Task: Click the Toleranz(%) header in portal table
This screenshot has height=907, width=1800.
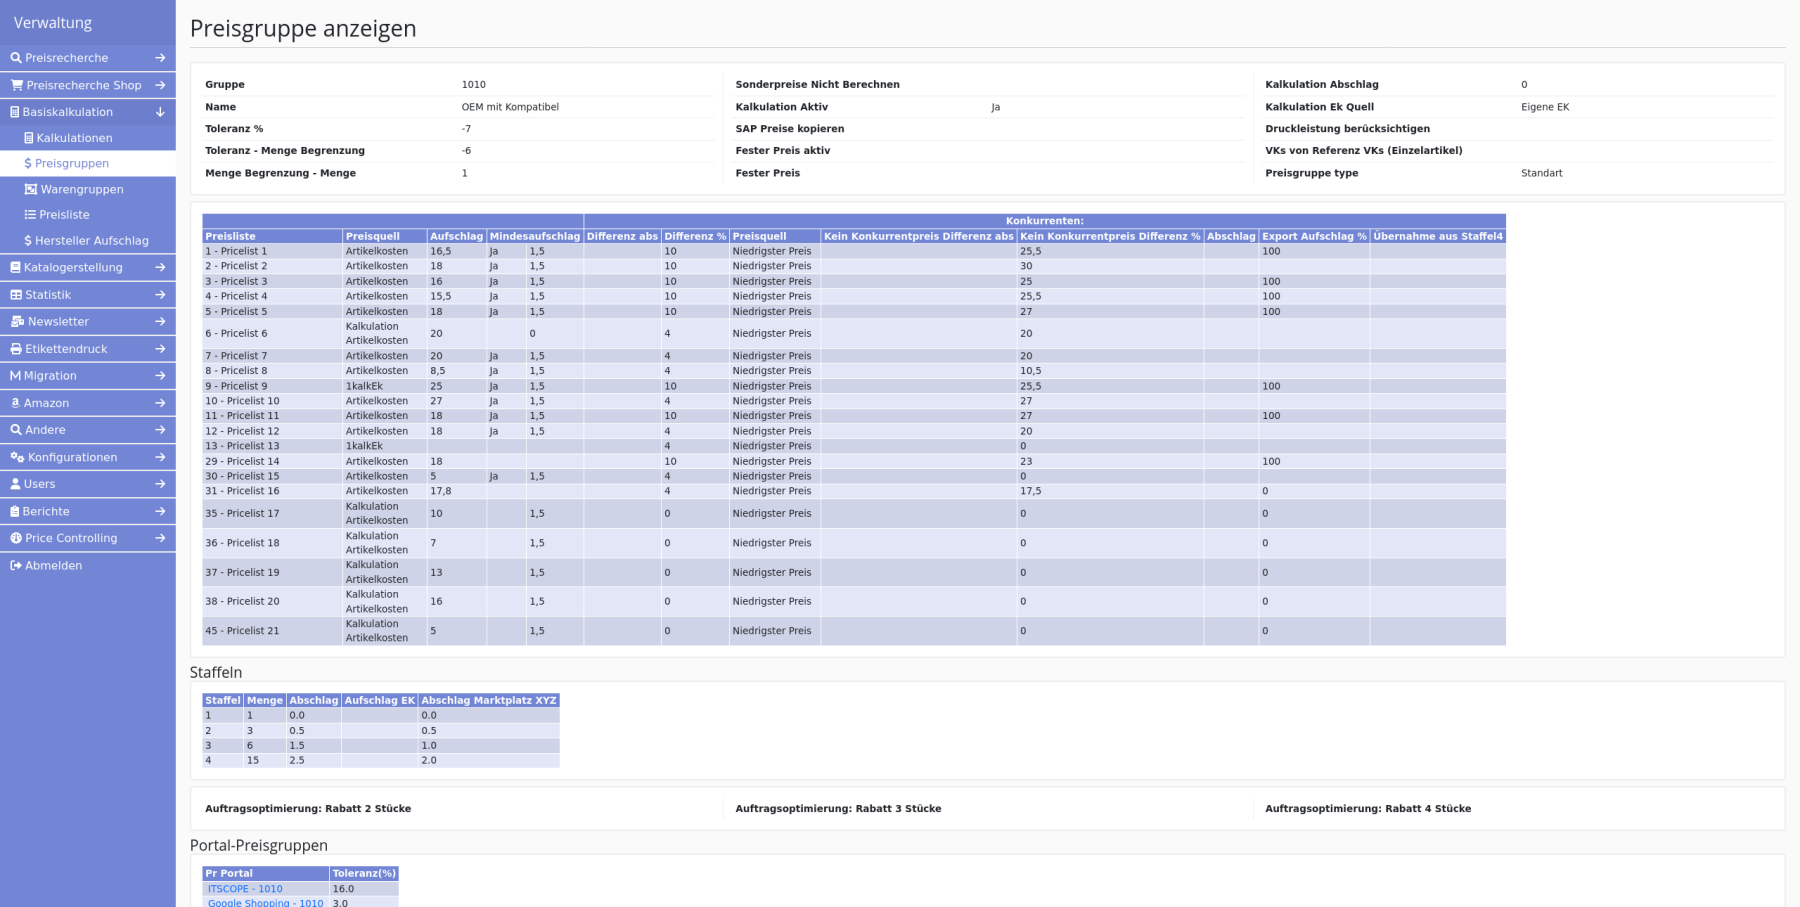Action: [364, 873]
